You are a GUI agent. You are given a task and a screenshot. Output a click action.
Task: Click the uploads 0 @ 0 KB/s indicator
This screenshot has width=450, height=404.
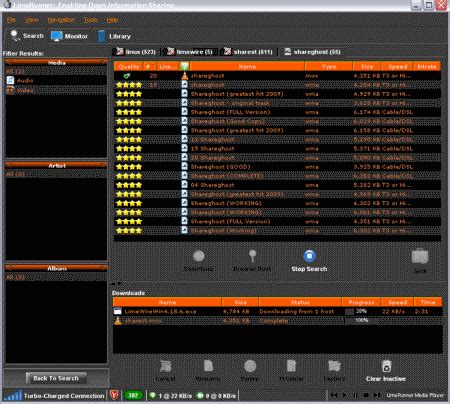pyautogui.click(x=217, y=396)
